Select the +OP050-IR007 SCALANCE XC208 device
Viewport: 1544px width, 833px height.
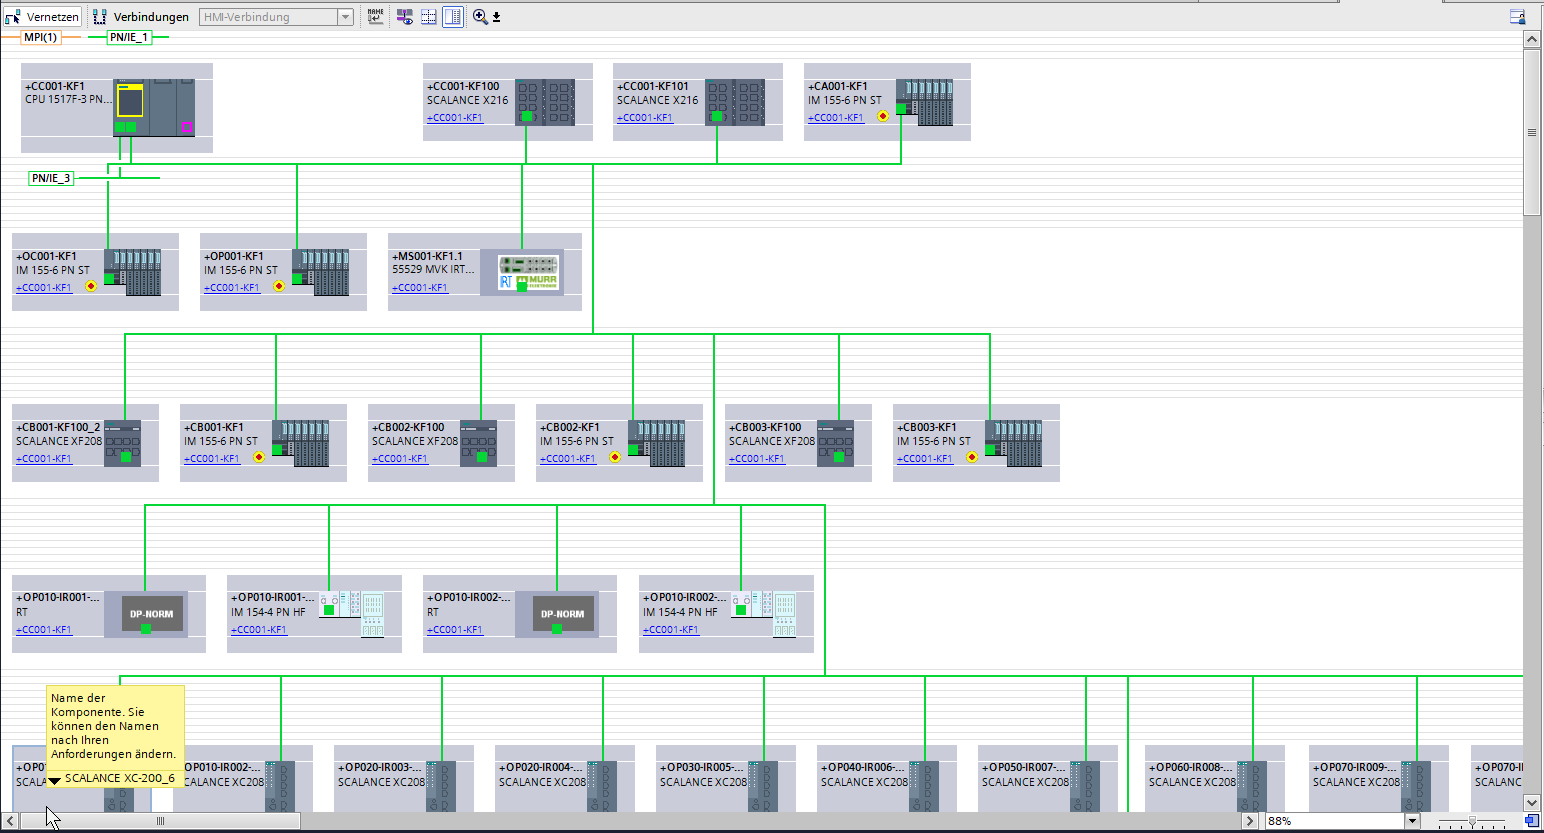(x=1048, y=778)
